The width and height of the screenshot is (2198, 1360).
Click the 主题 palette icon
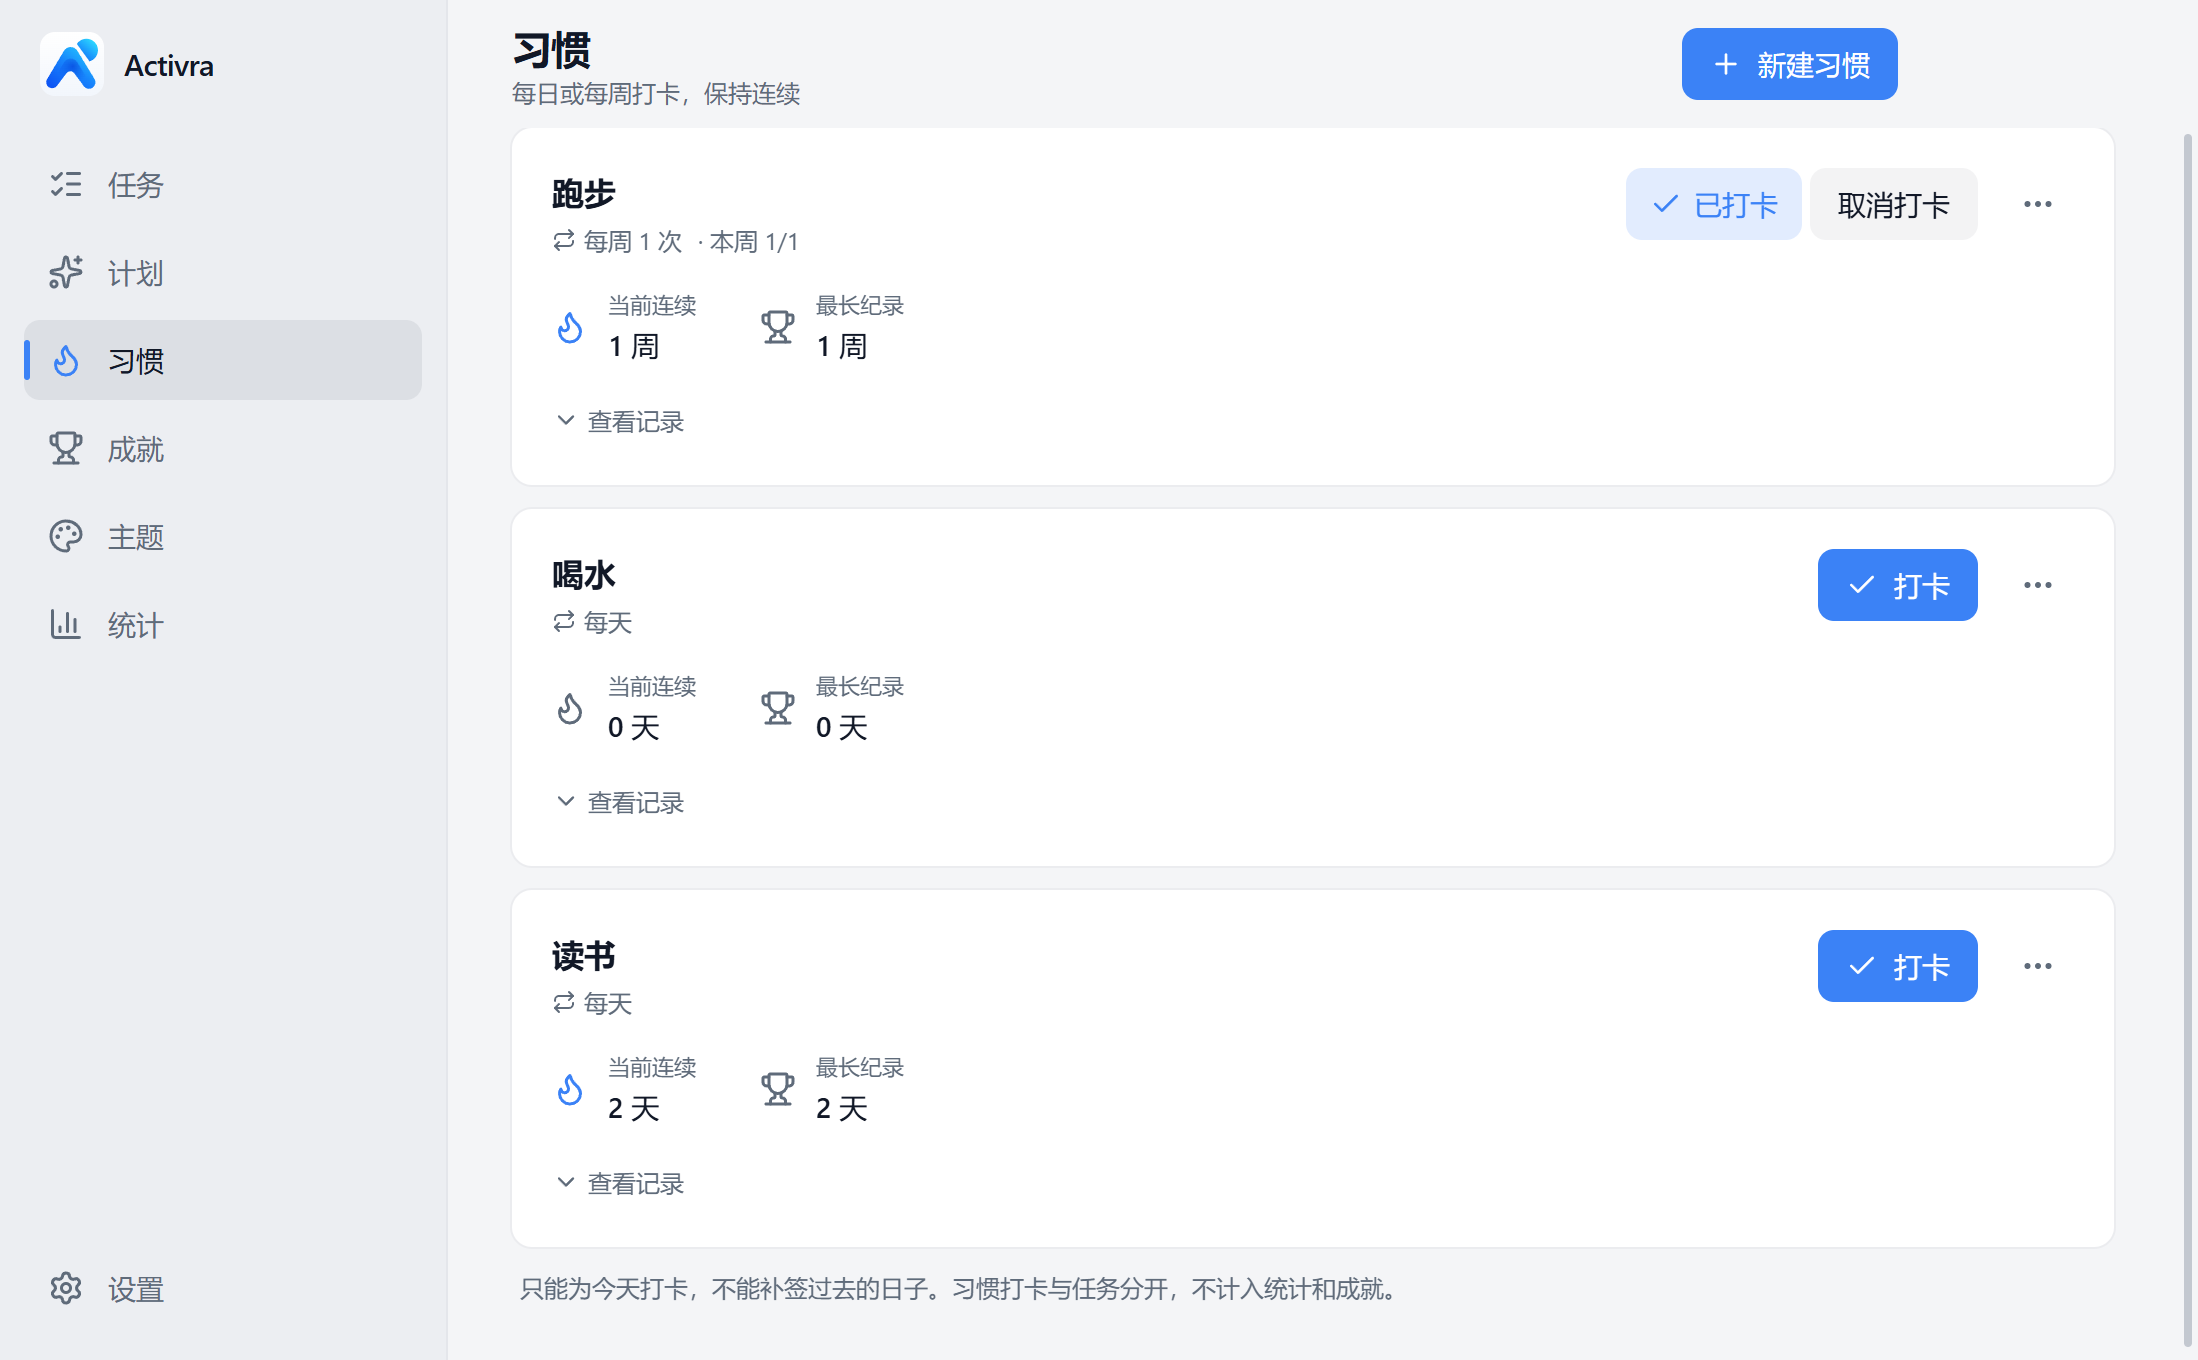pos(66,537)
